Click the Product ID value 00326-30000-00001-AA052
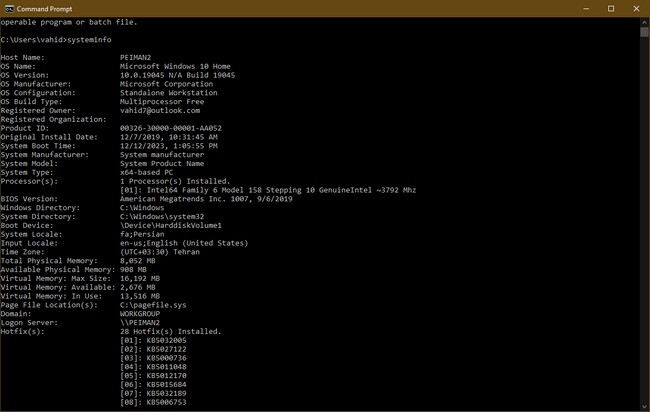Screen dimensions: 650x412 170,128
